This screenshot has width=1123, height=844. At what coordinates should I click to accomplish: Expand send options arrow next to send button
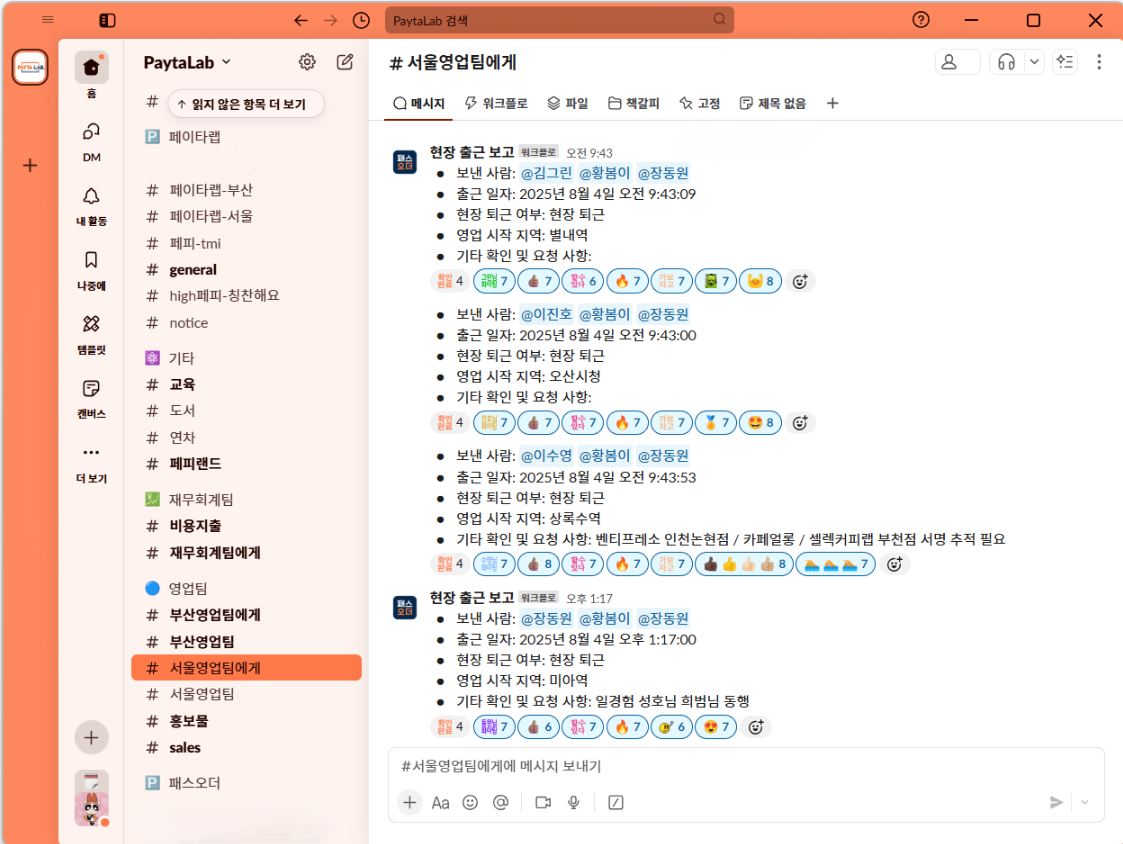tap(1085, 802)
